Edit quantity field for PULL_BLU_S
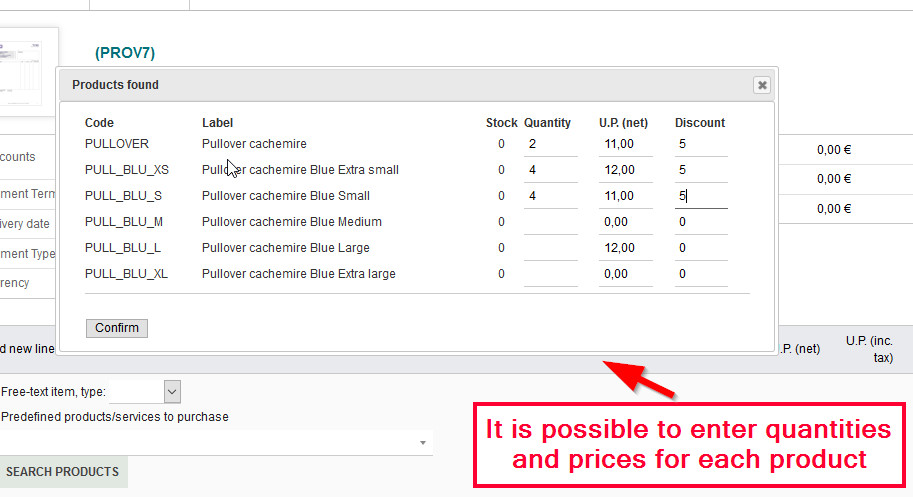Image resolution: width=913 pixels, height=497 pixels. [x=550, y=196]
